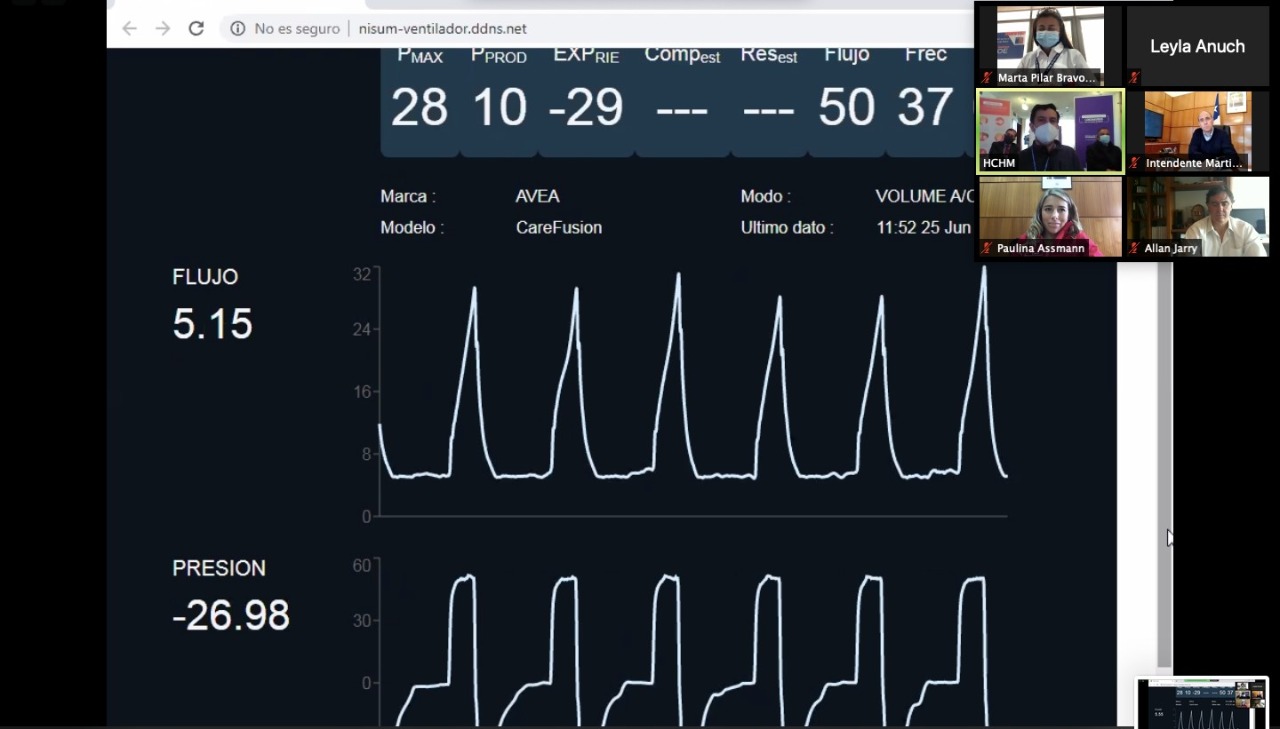Click muted mic icon on Paulina Assmann
The height and width of the screenshot is (729, 1280).
pos(988,248)
